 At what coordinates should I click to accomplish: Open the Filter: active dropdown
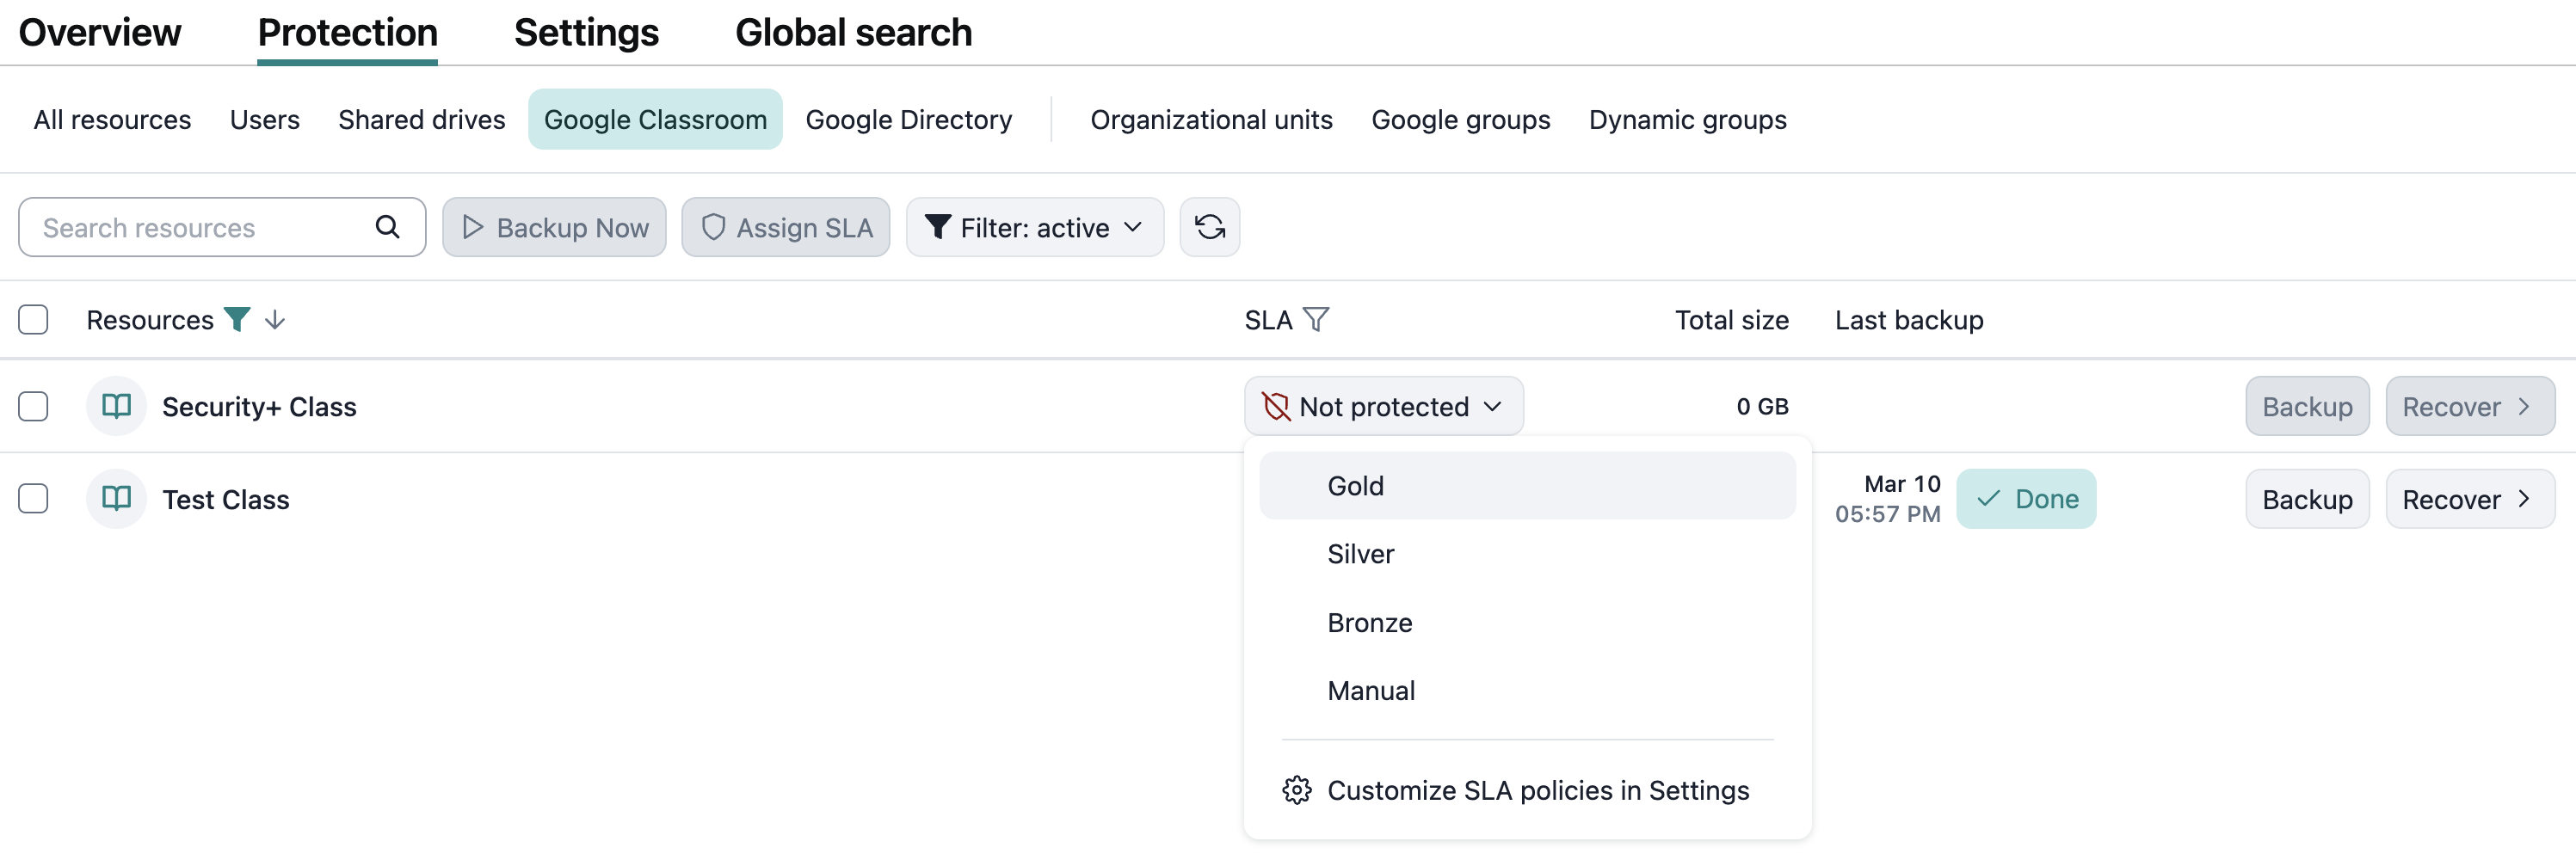pyautogui.click(x=1034, y=227)
